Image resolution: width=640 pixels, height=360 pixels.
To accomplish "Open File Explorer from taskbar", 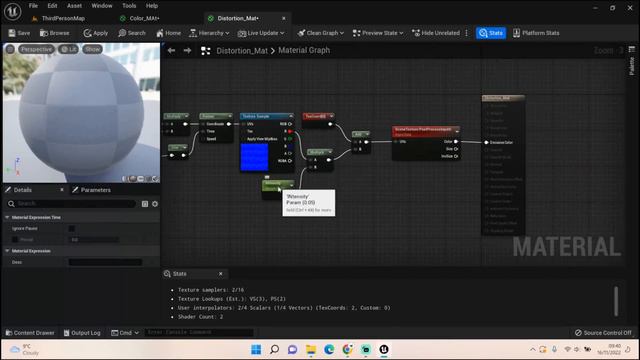I will click(311, 349).
